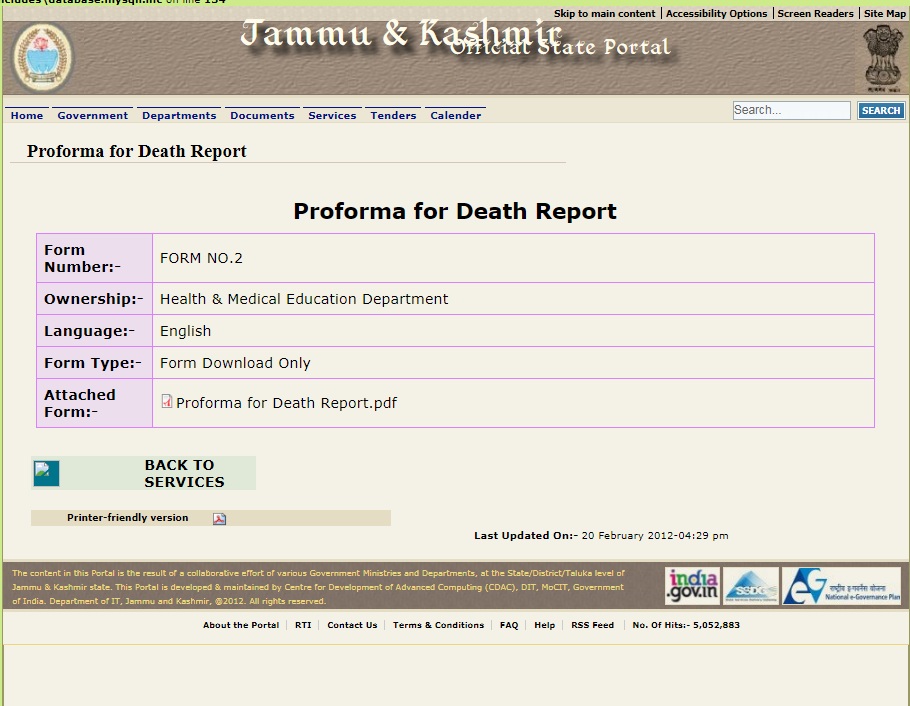Image resolution: width=910 pixels, height=706 pixels.
Task: Click the SEARCH button
Action: [x=879, y=110]
